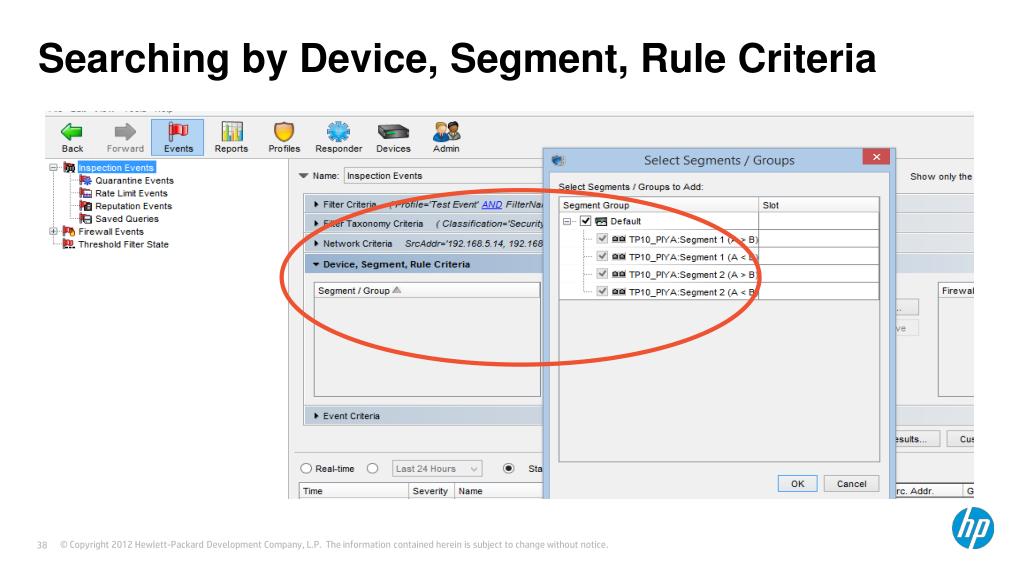Uncheck TP10_PIYA:Segment 1 (A < B) checkbox

[603, 257]
